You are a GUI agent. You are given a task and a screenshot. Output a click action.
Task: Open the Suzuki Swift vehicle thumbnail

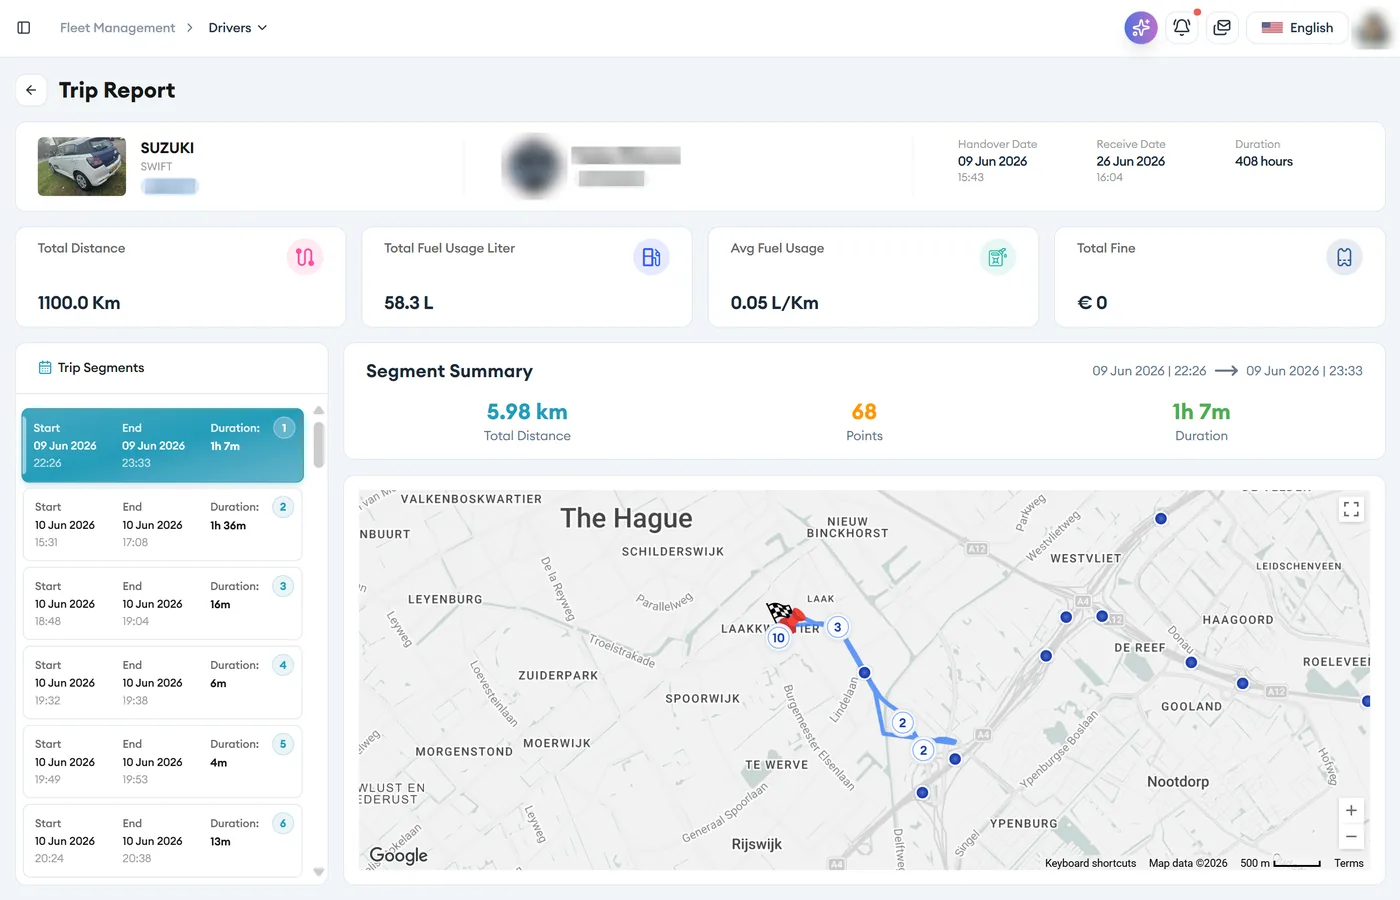click(82, 166)
